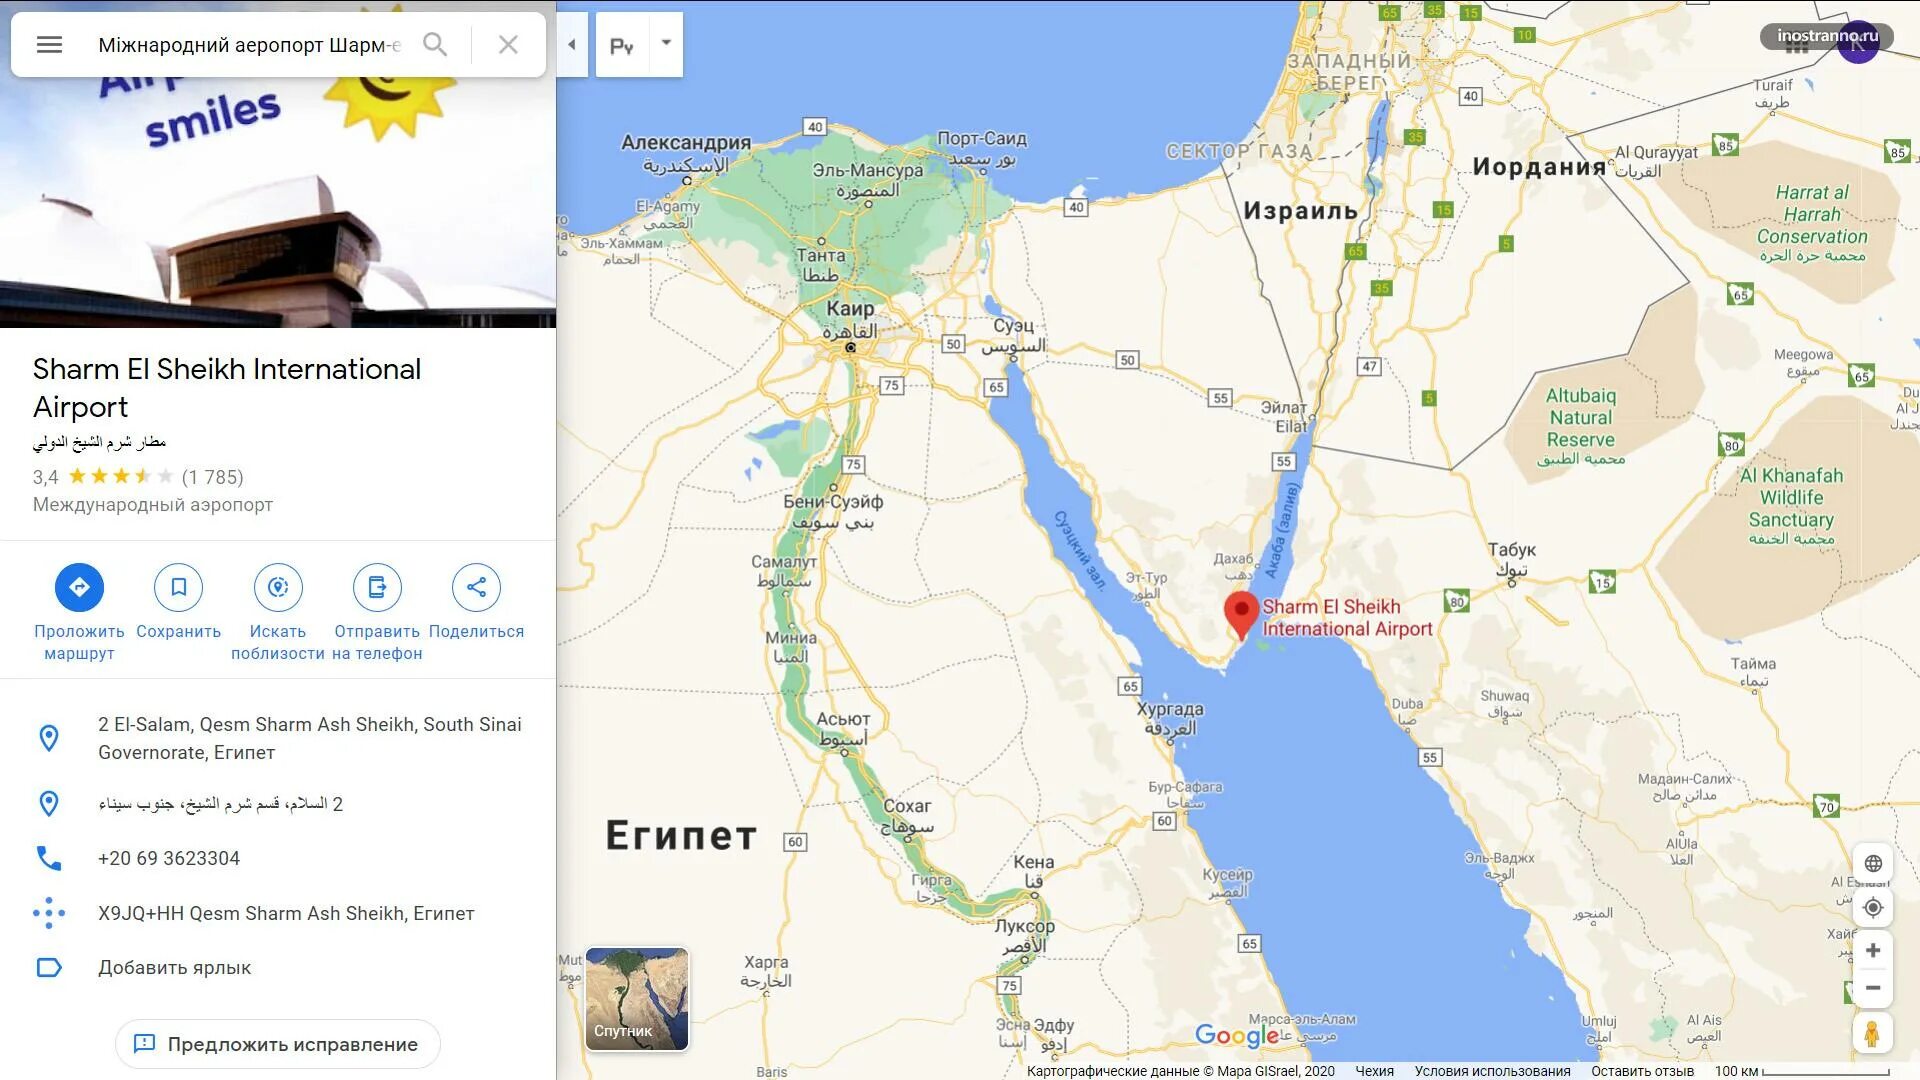Click Добавить ярлык label option

point(174,967)
